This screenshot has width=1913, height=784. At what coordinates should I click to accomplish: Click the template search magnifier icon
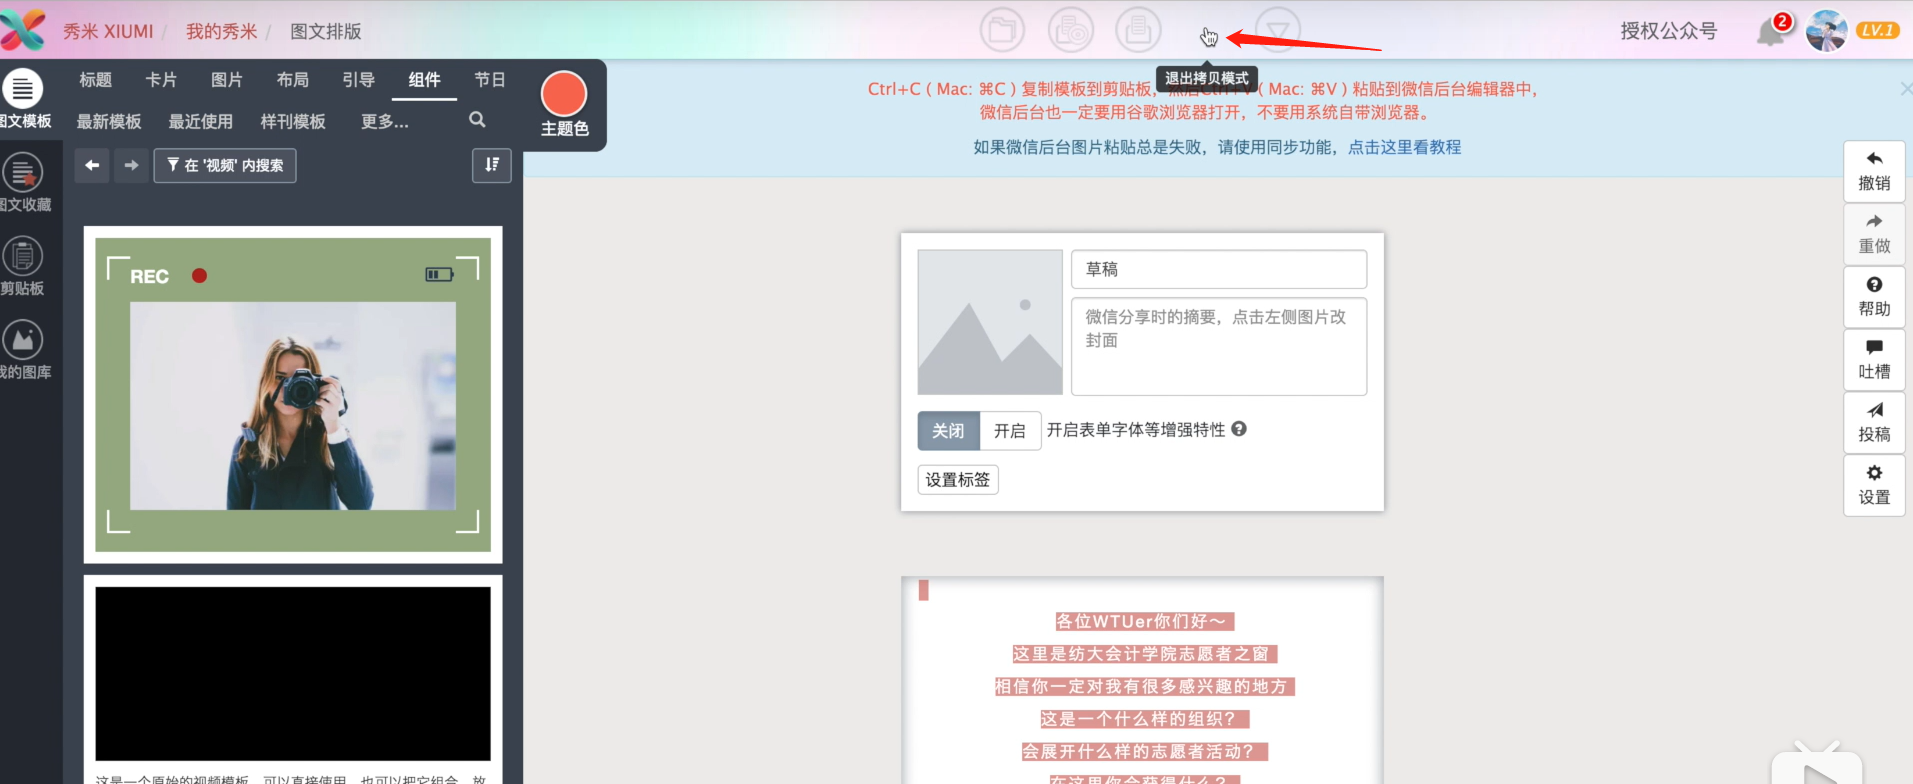[477, 120]
